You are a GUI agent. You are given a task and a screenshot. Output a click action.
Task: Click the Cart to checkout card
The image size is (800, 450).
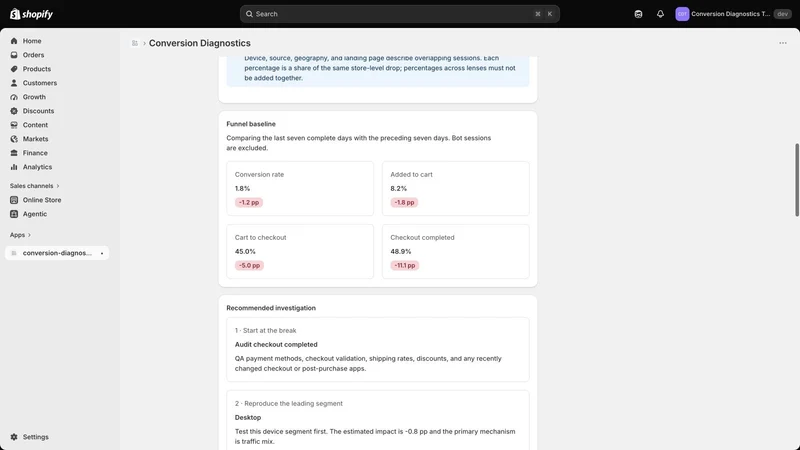pyautogui.click(x=300, y=252)
